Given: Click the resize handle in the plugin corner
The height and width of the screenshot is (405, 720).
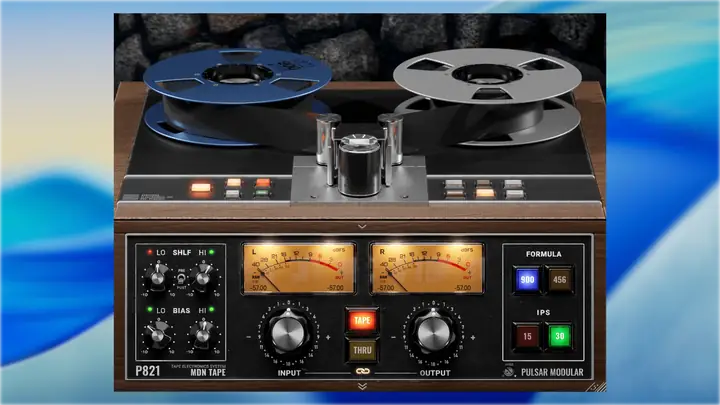Looking at the screenshot, I should (x=597, y=387).
